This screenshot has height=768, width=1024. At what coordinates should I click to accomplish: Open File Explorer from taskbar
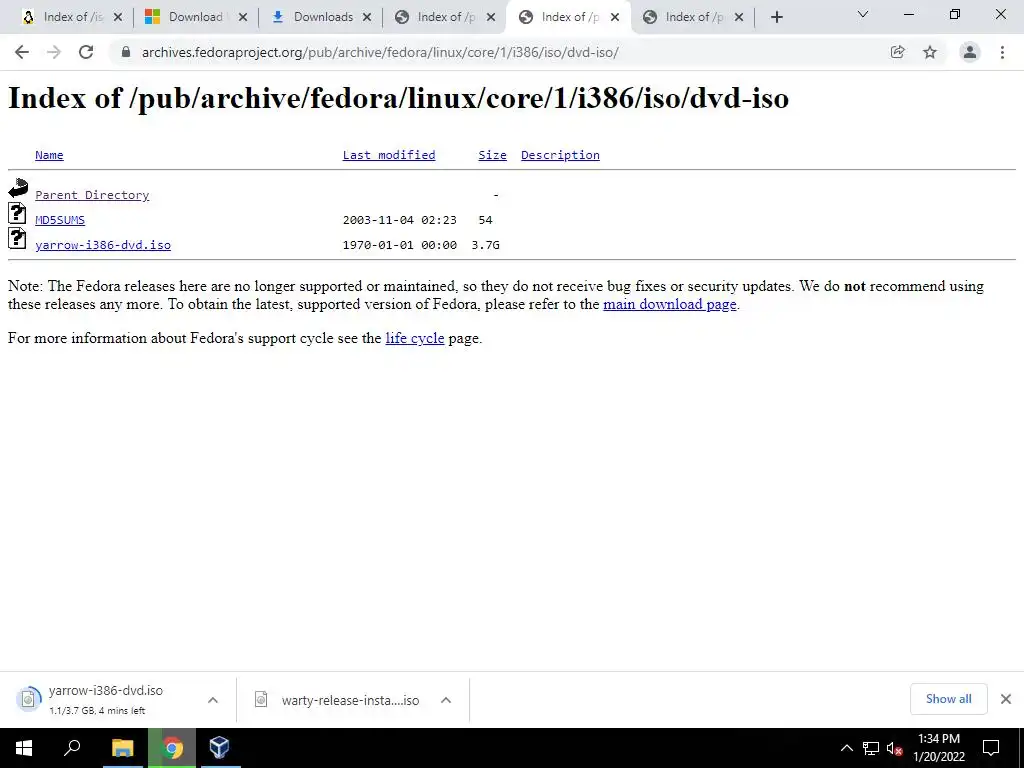click(x=122, y=748)
